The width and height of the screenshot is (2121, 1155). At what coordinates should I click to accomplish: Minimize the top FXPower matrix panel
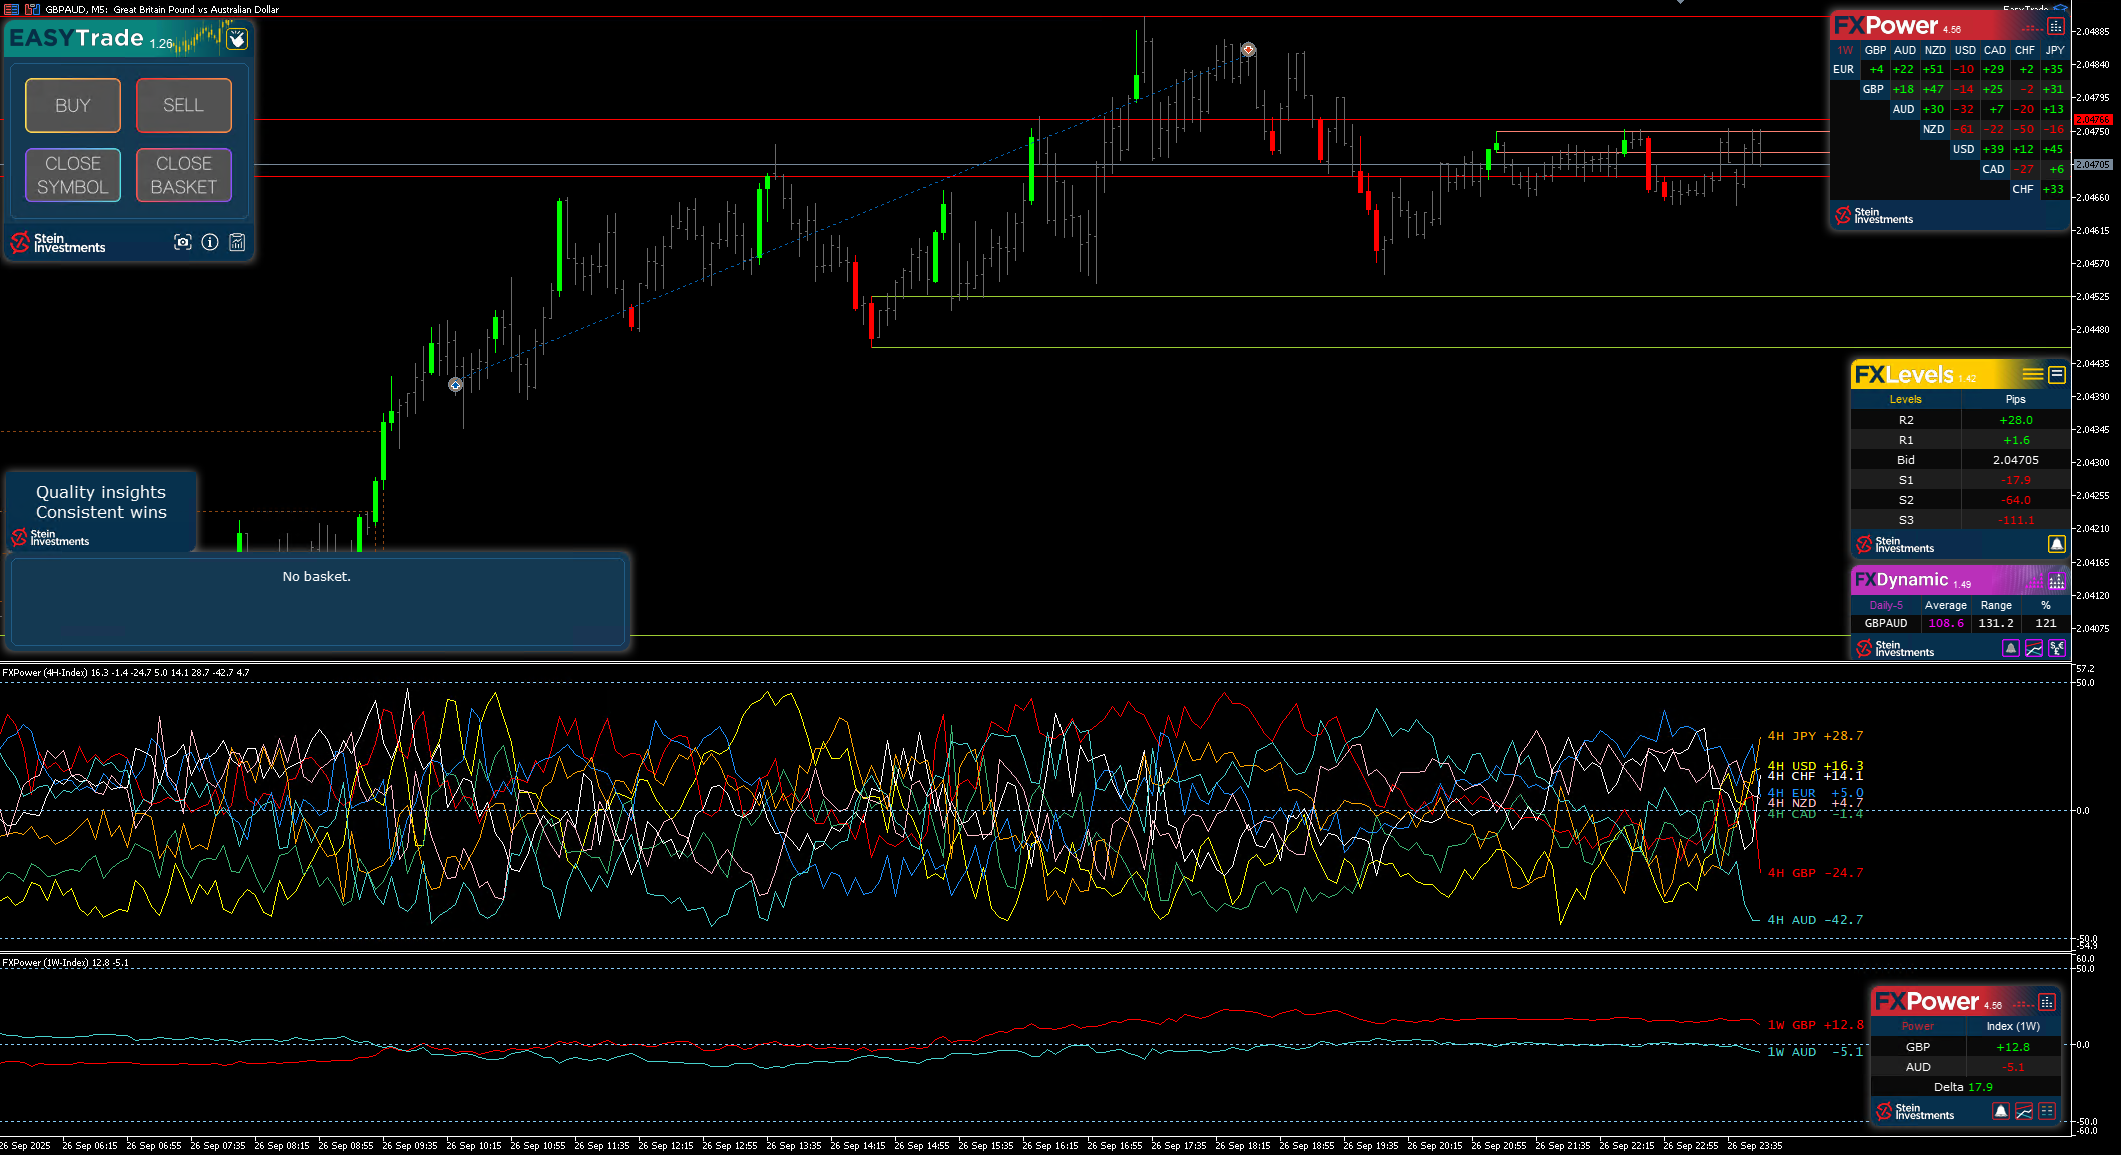[x=2056, y=26]
